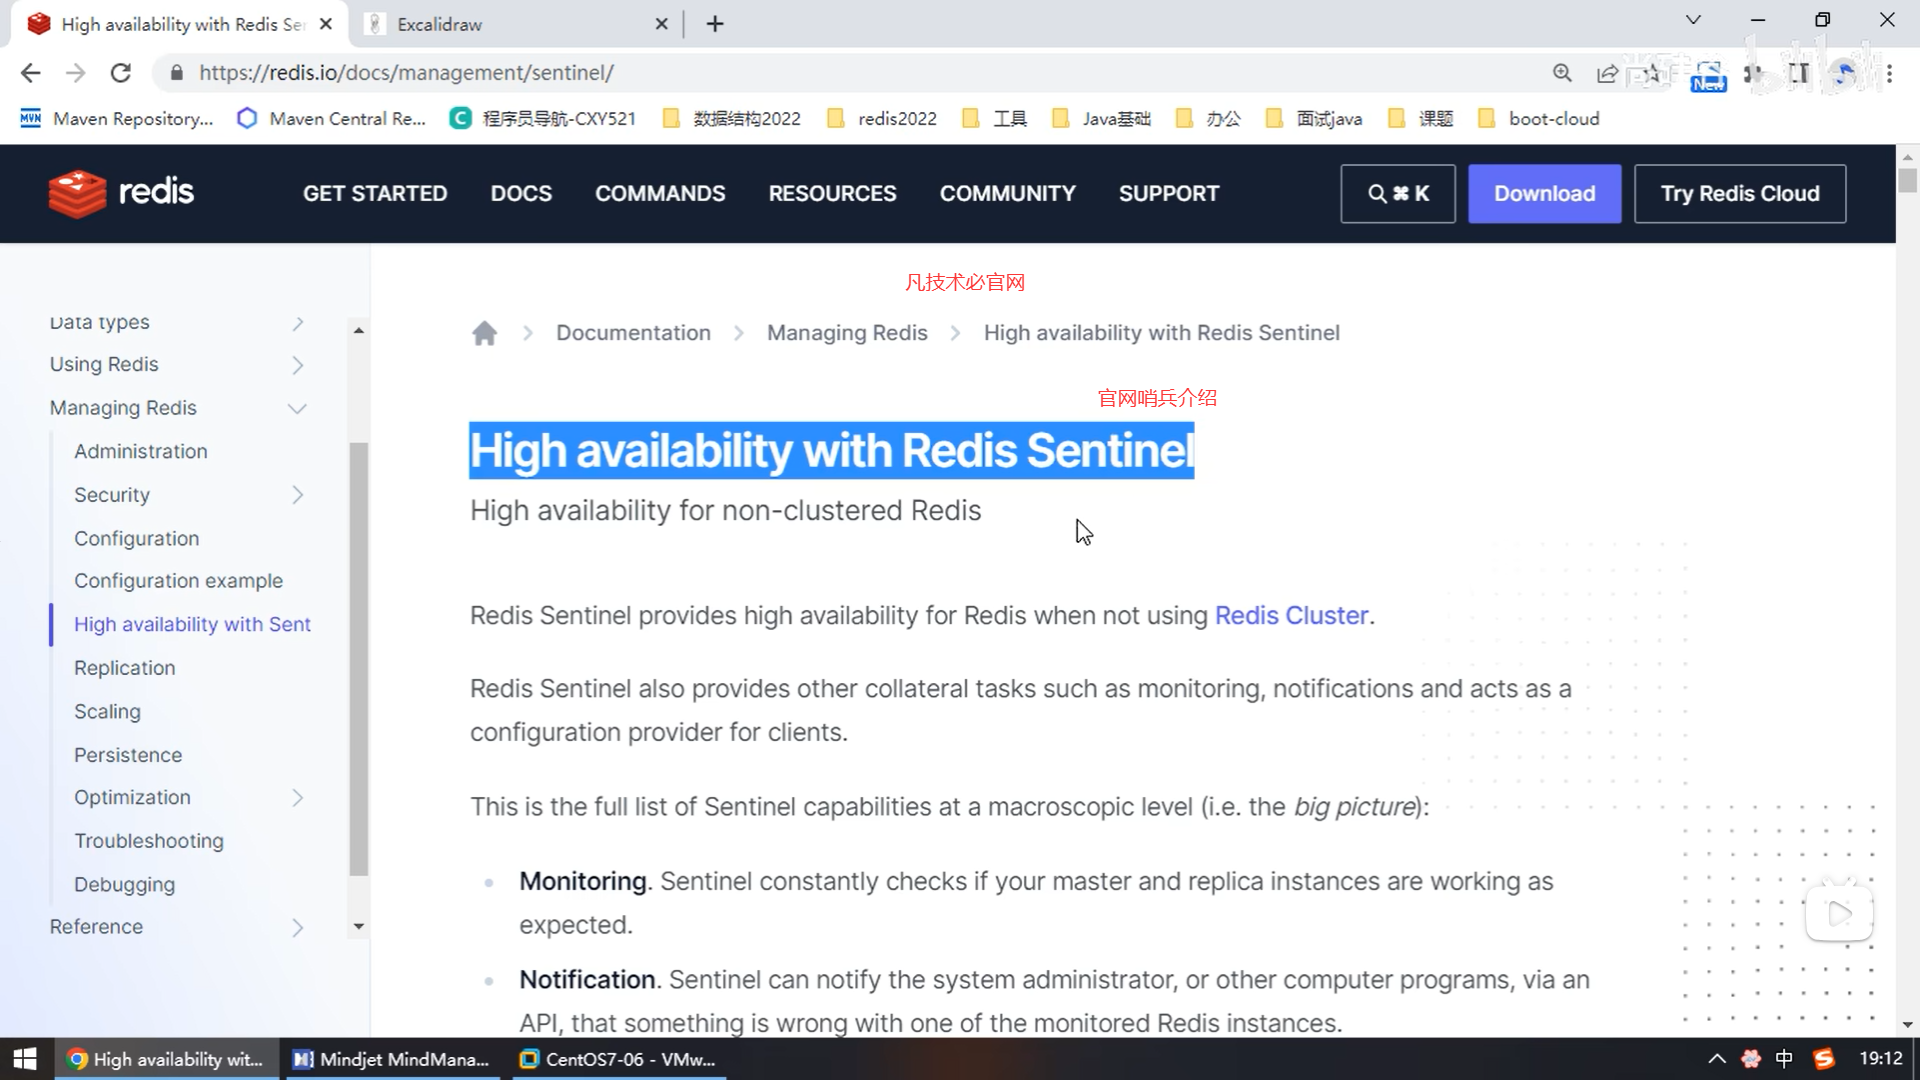Click the share page icon in address bar
Screen dimensions: 1920x1080
coord(1607,73)
